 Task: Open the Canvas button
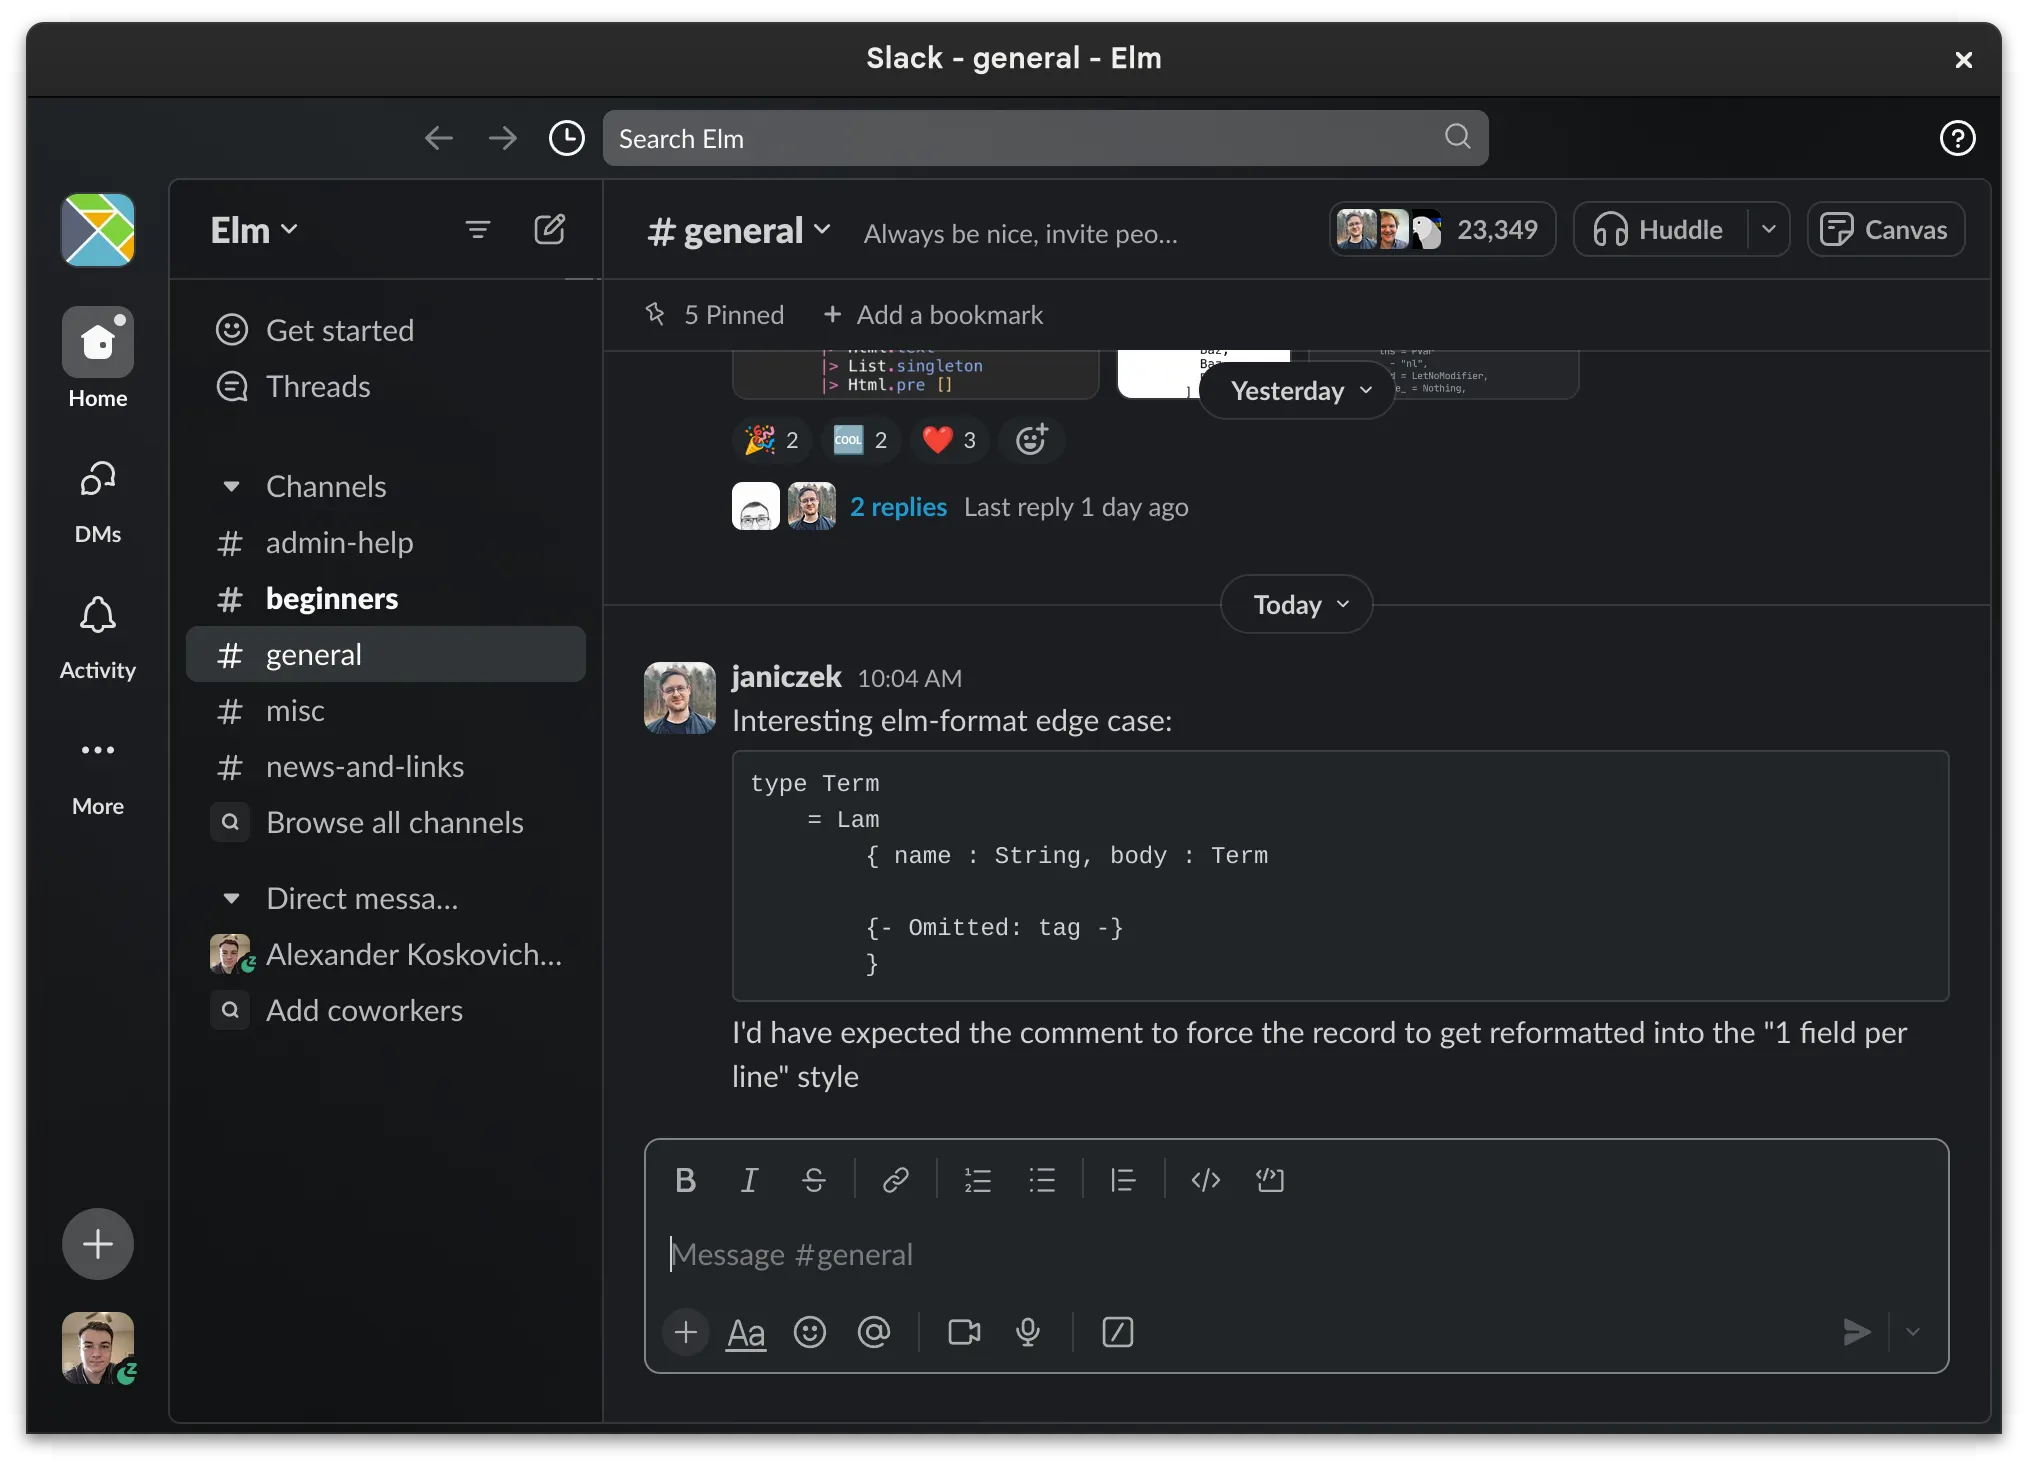(x=1885, y=230)
